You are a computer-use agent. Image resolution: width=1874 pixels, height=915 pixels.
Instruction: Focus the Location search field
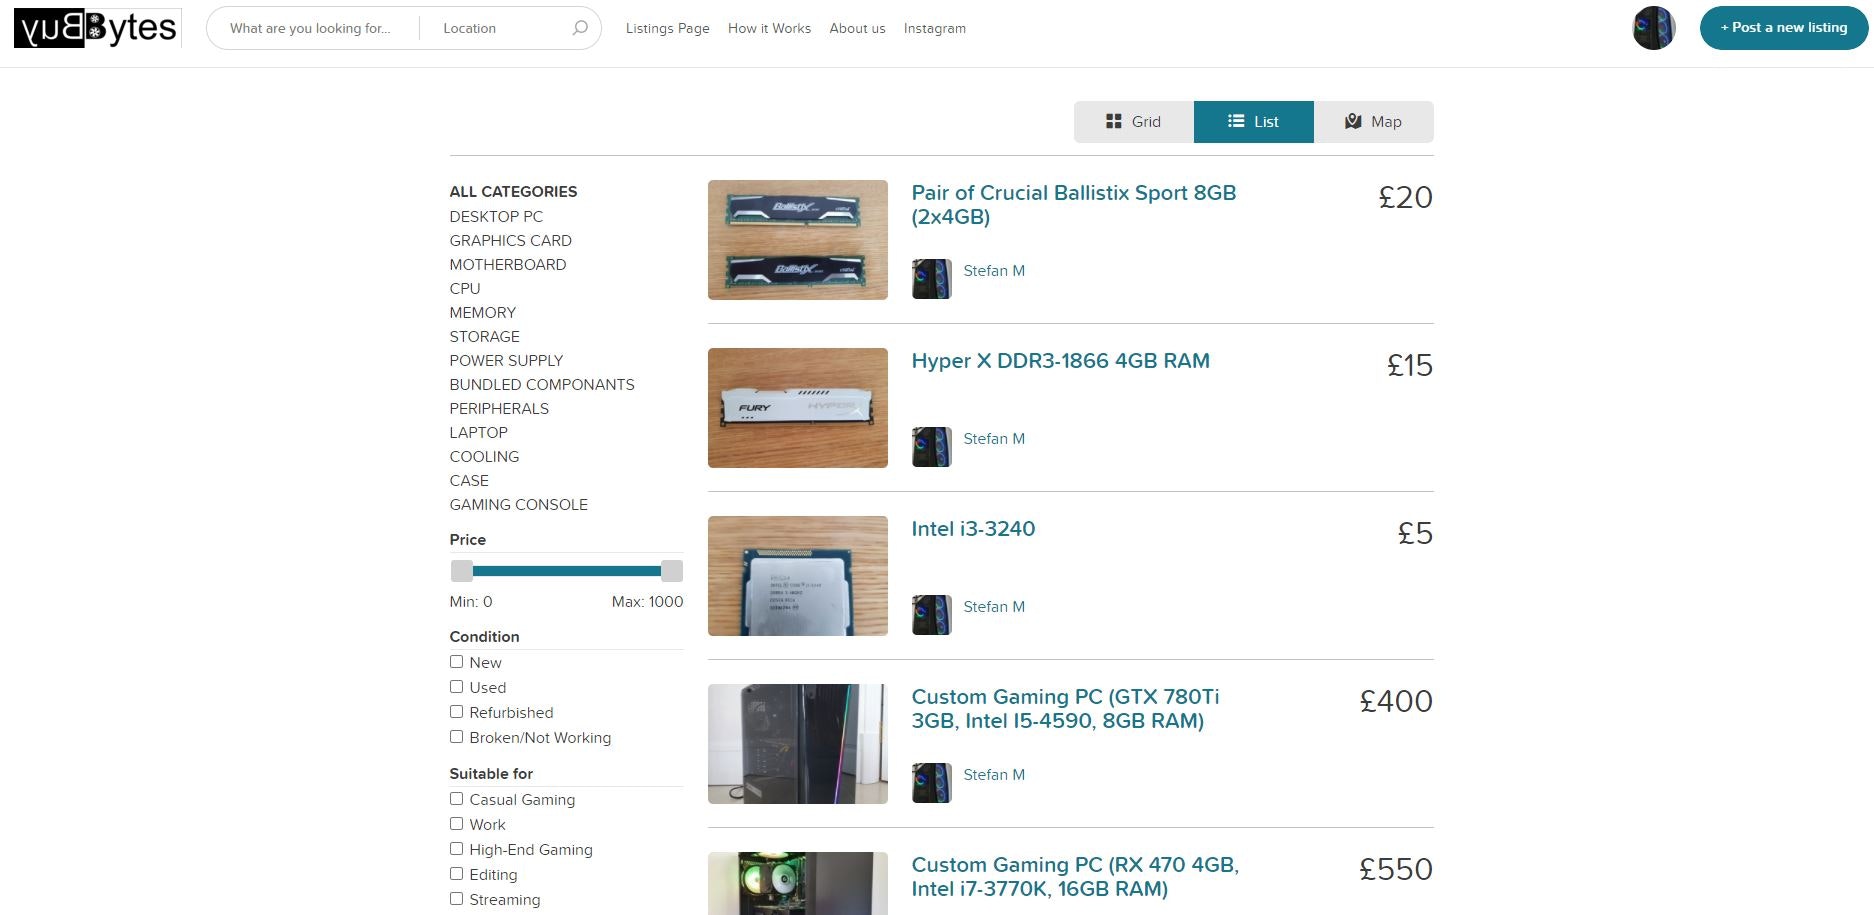pos(495,28)
